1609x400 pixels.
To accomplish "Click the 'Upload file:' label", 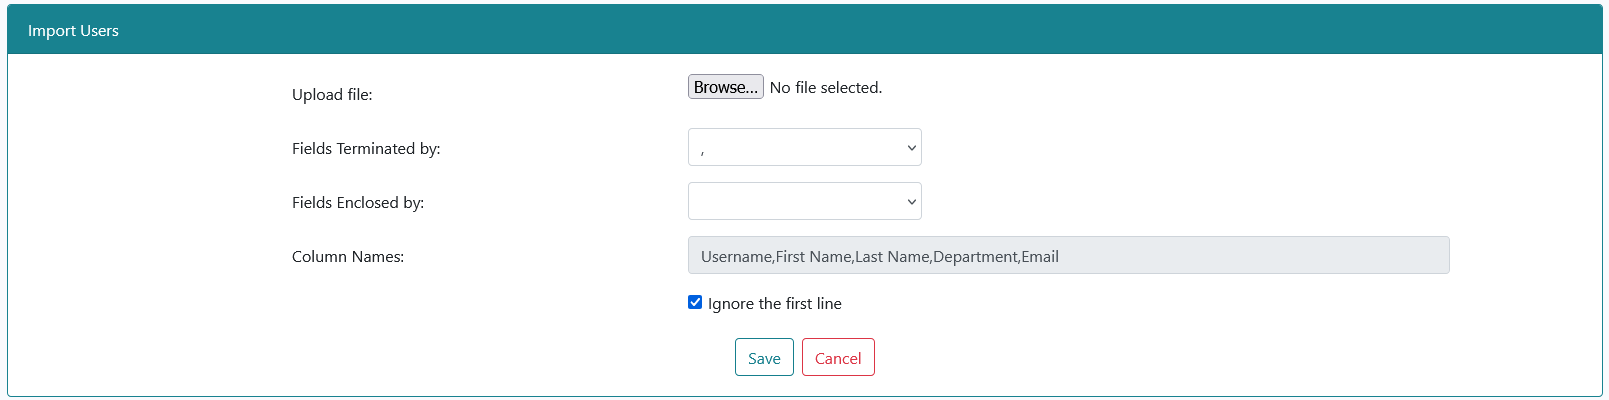I will coord(332,94).
